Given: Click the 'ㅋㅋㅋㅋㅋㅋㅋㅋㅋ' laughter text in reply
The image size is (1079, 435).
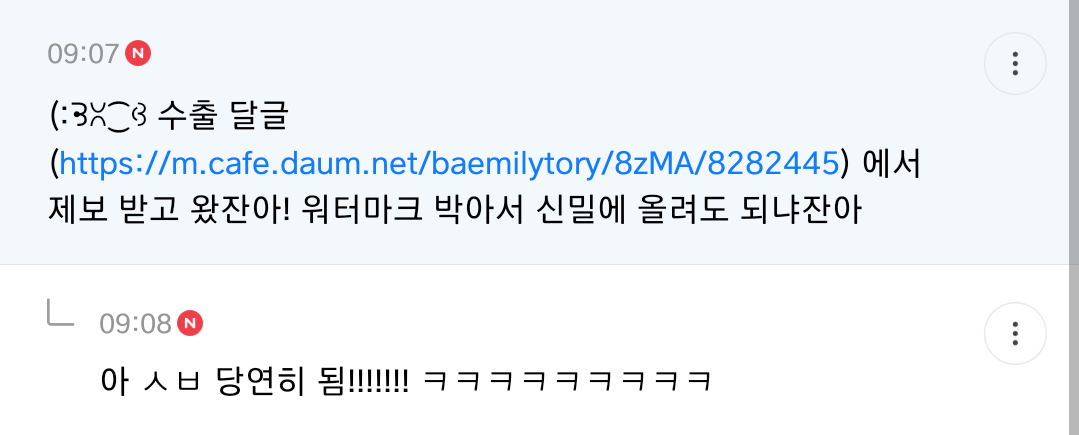Looking at the screenshot, I should click(x=566, y=381).
